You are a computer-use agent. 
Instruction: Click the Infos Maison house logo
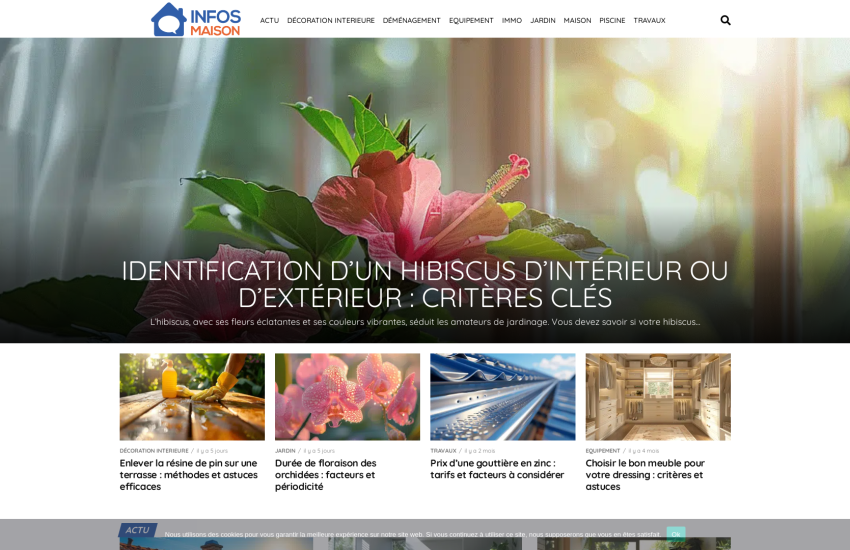click(x=196, y=19)
